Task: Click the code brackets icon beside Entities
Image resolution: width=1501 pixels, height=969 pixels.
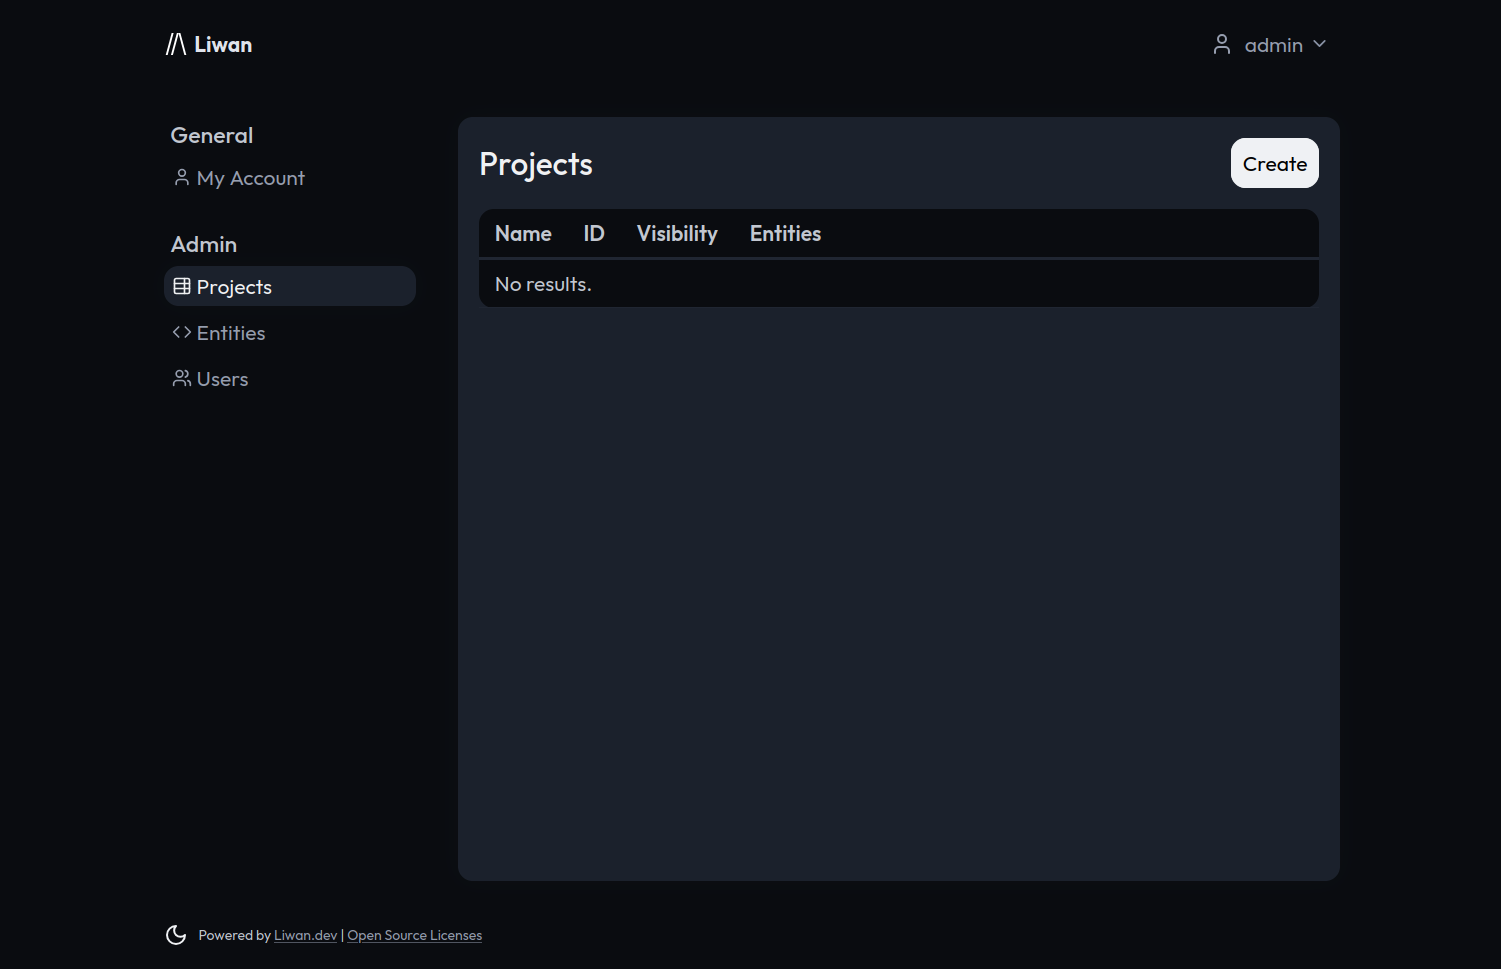Action: coord(181,333)
